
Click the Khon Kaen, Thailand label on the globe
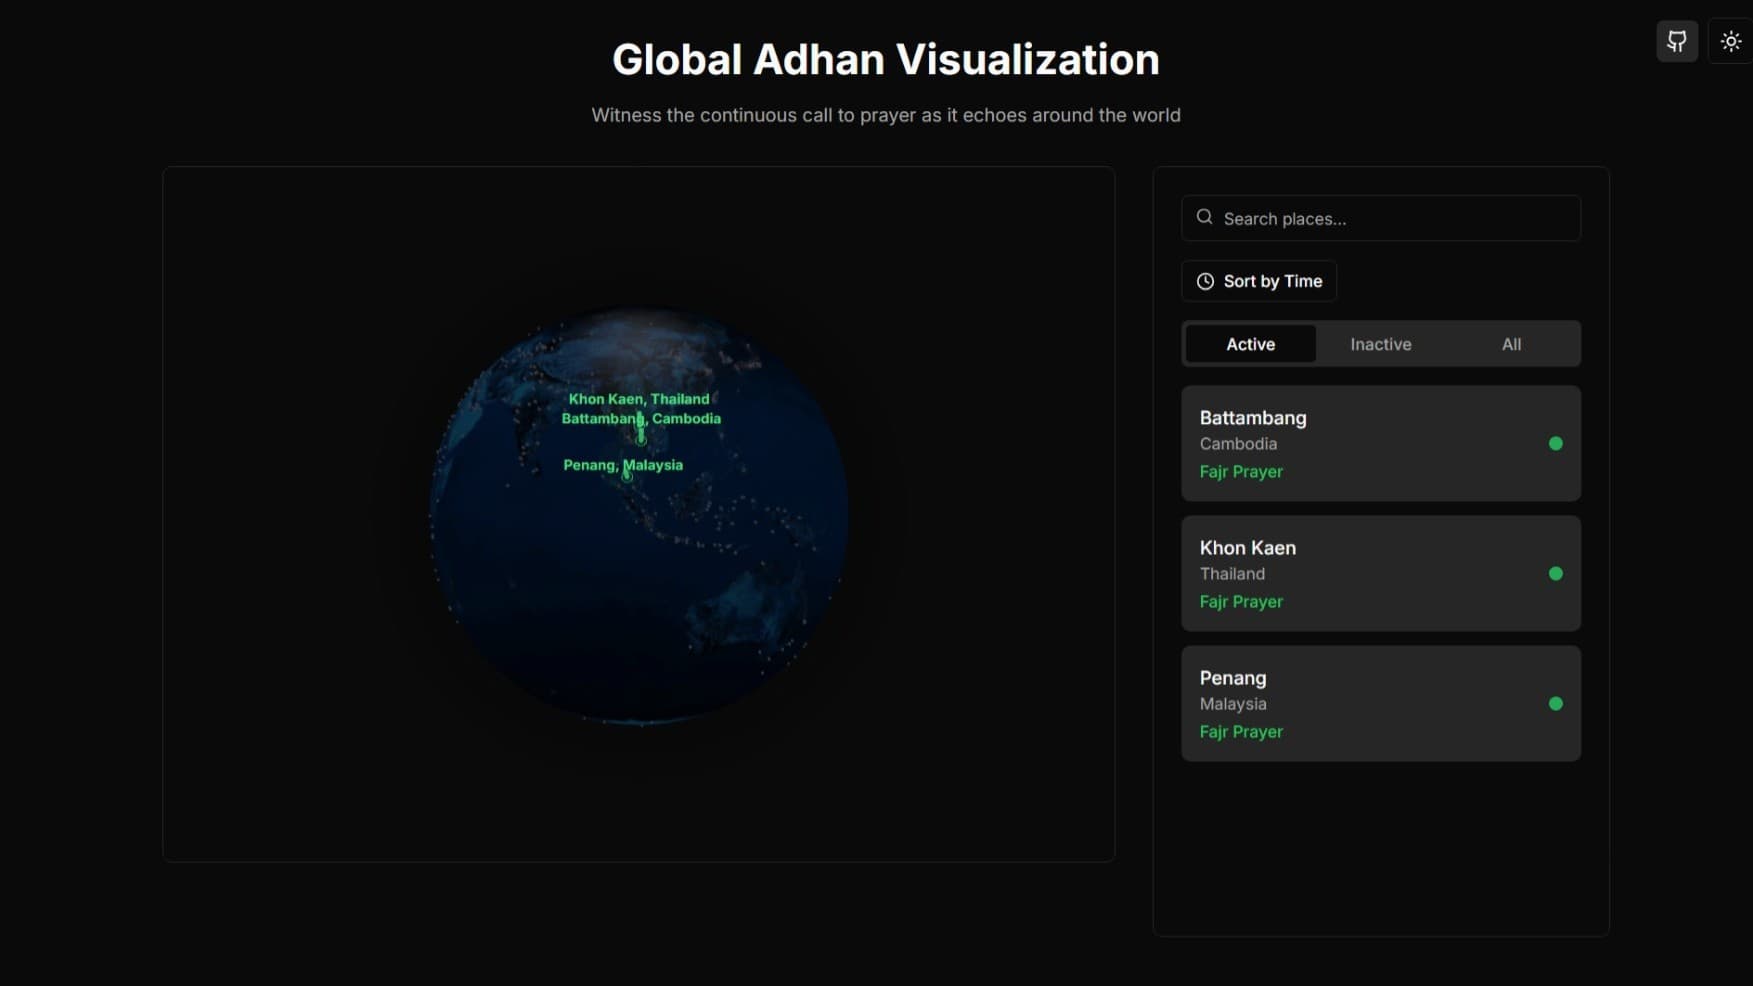tap(638, 398)
